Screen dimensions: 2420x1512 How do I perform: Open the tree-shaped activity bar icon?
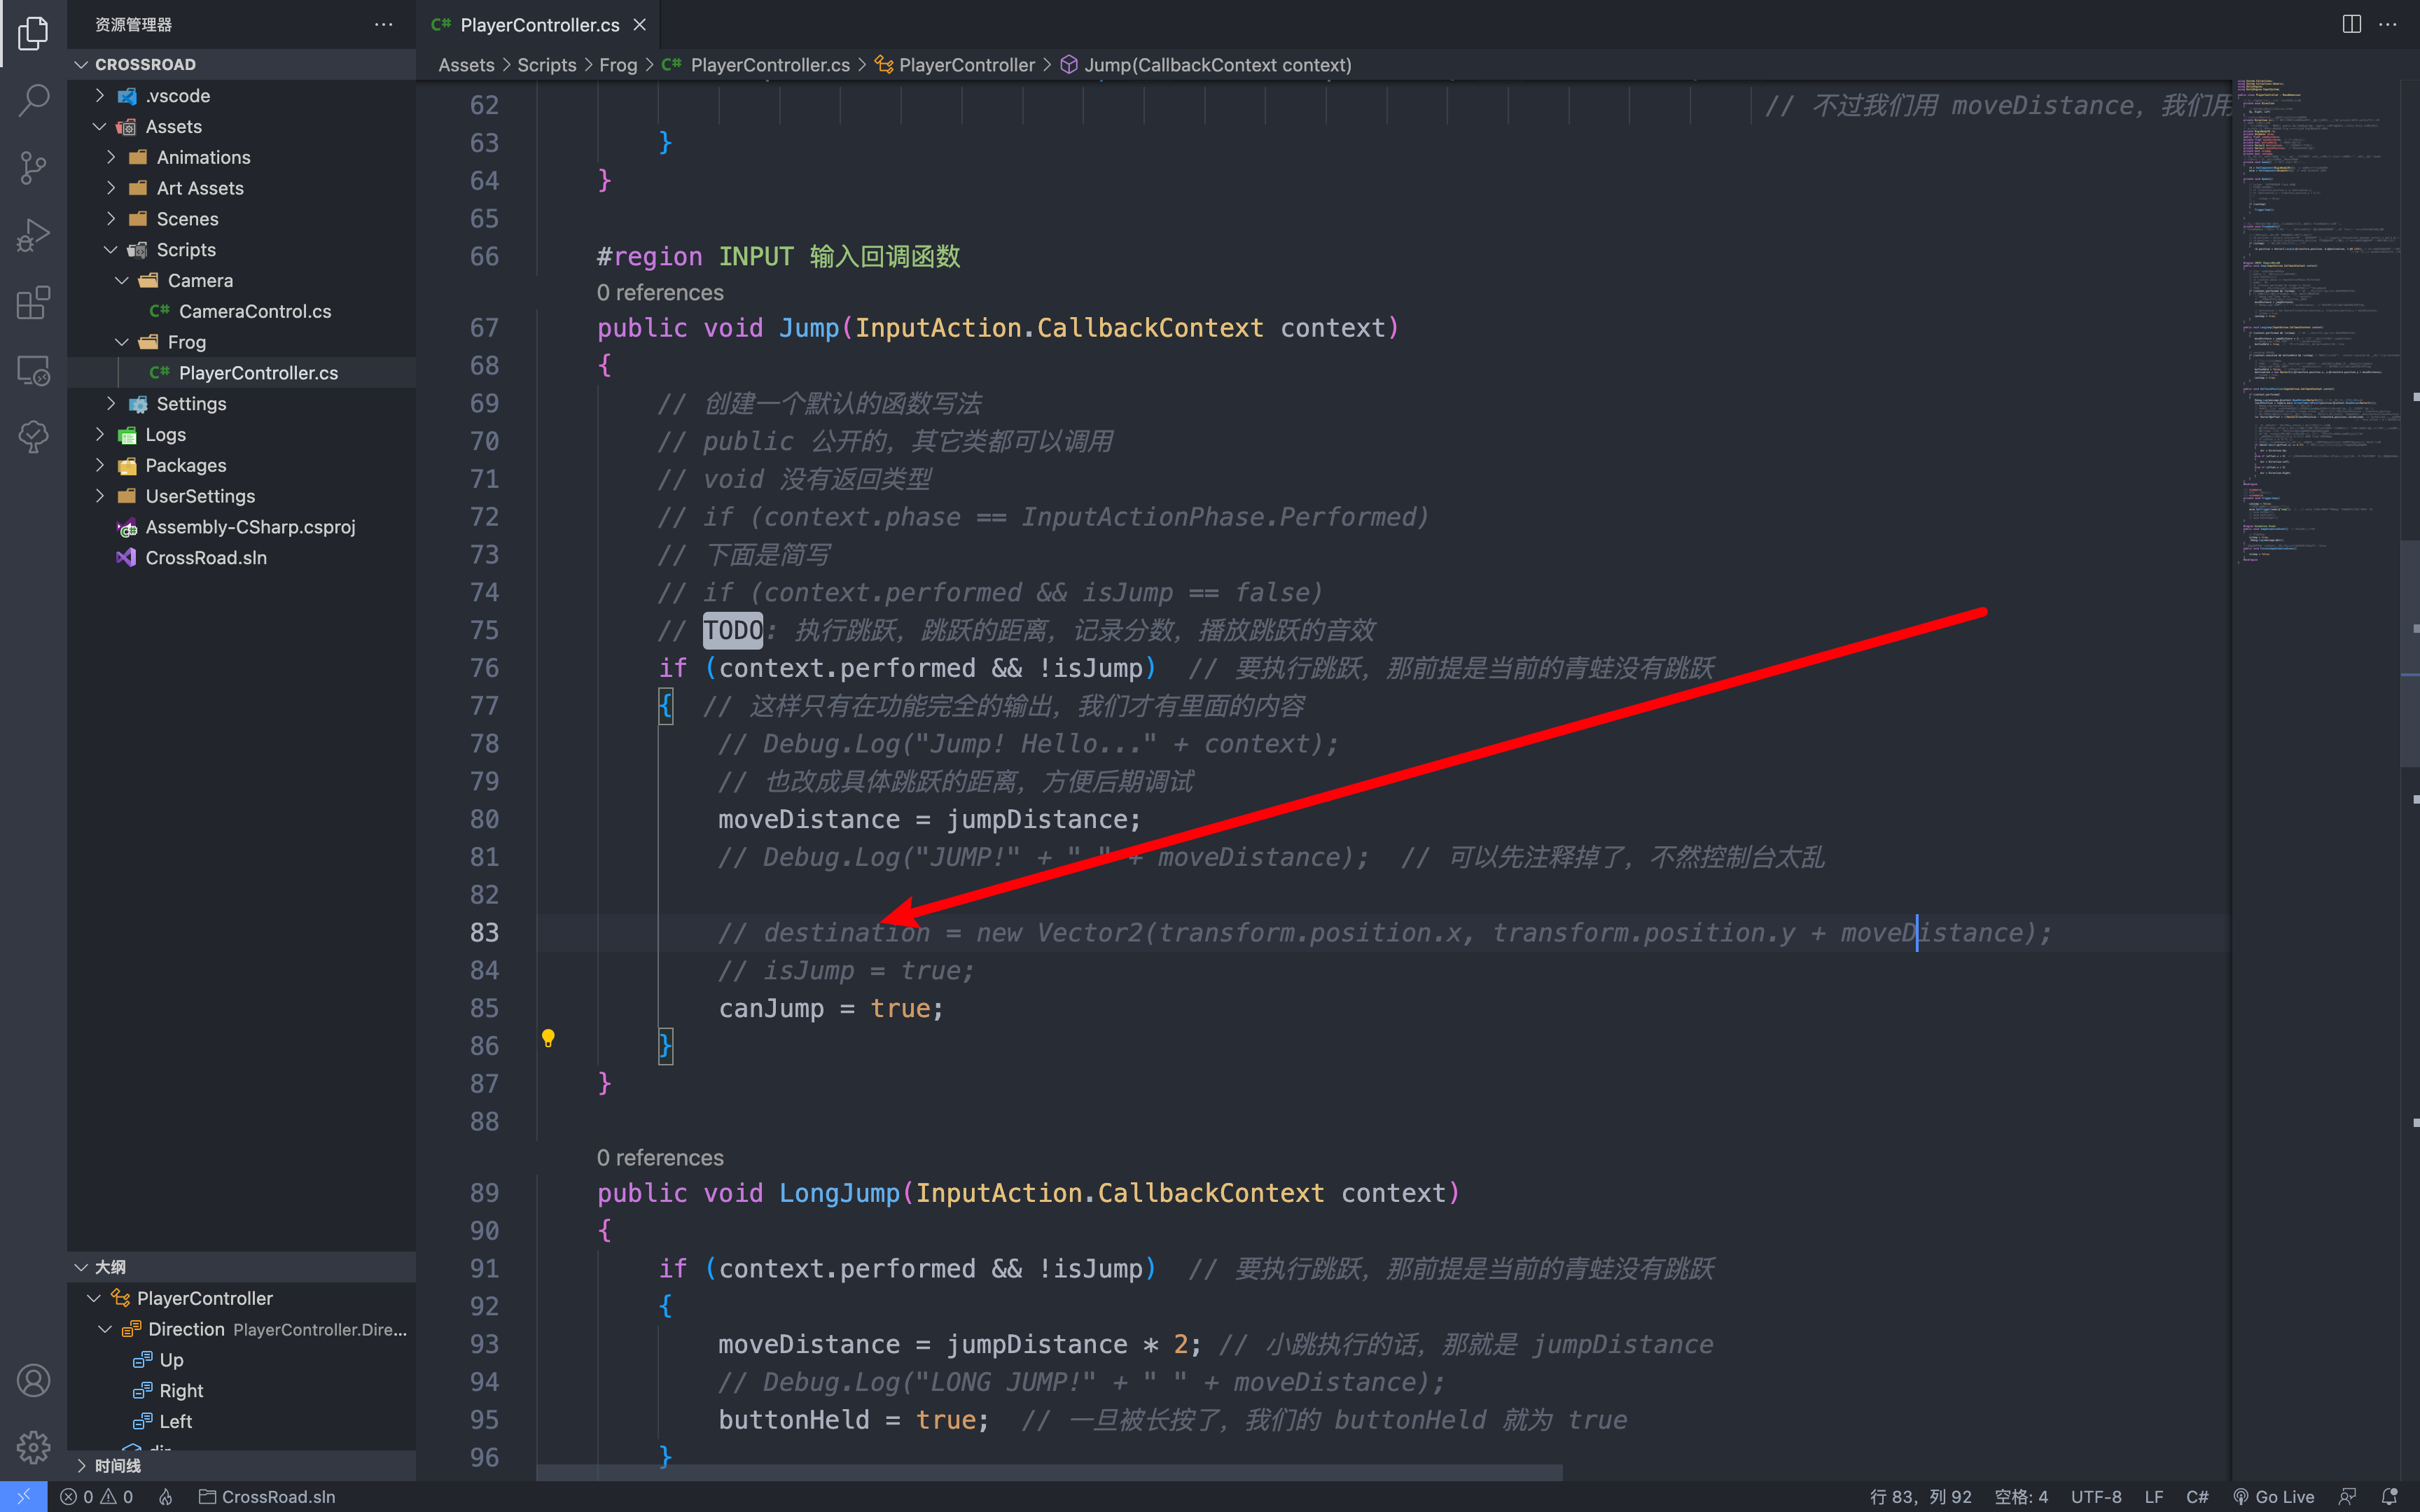click(33, 437)
